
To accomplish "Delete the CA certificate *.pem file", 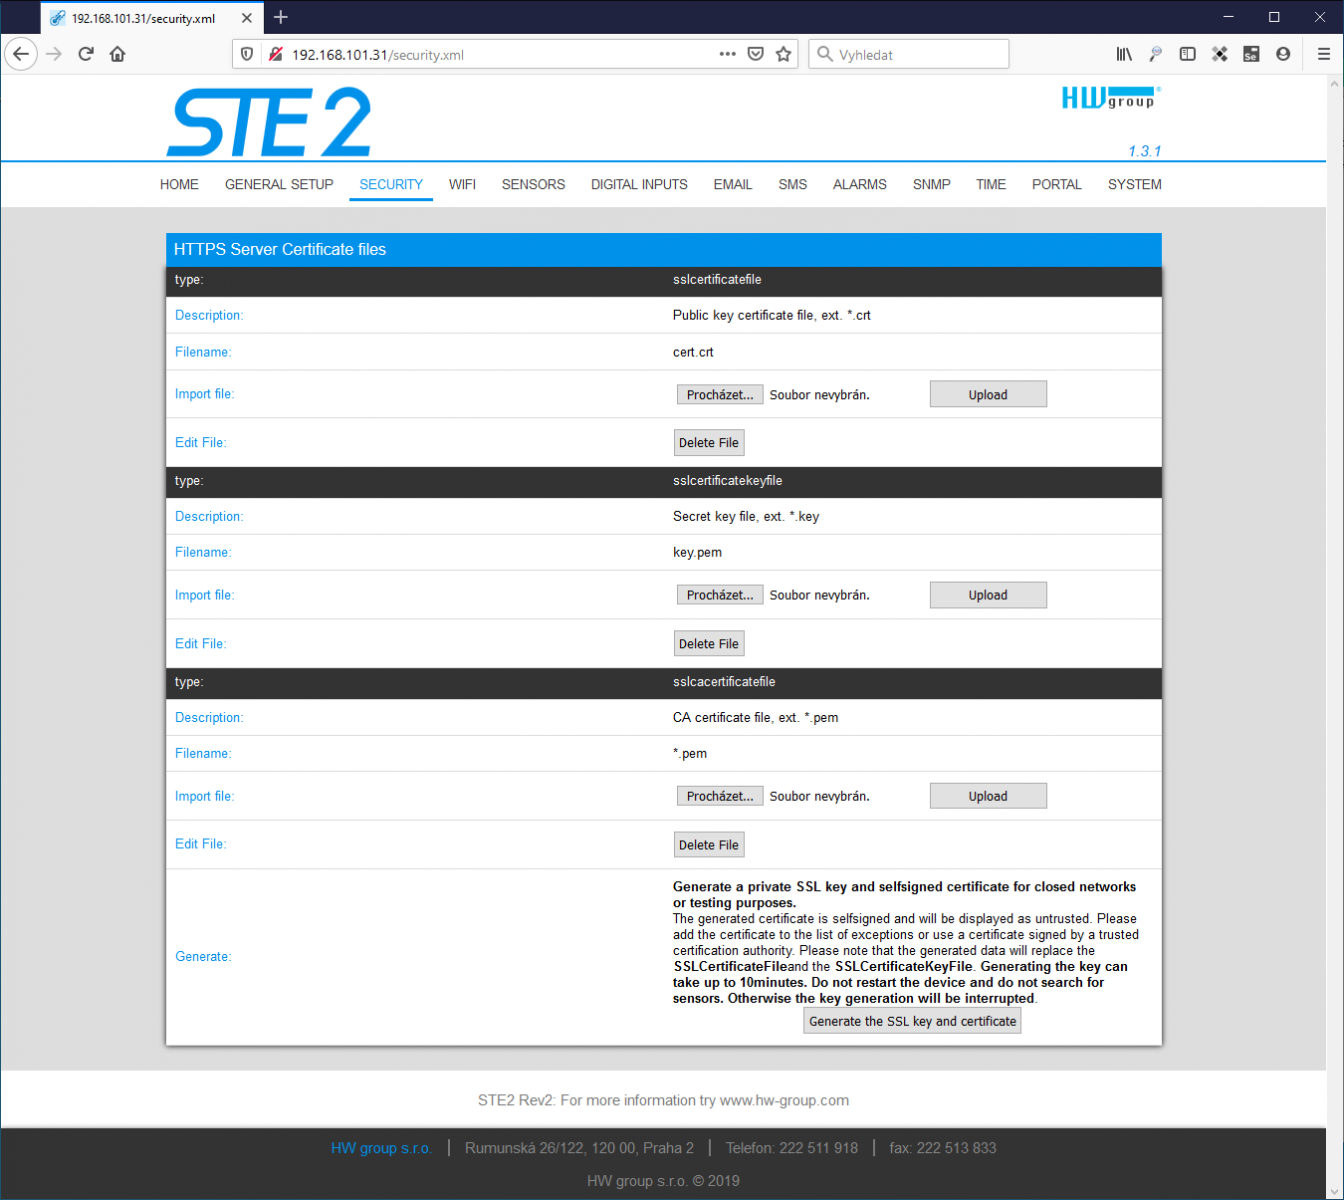I will [x=709, y=845].
